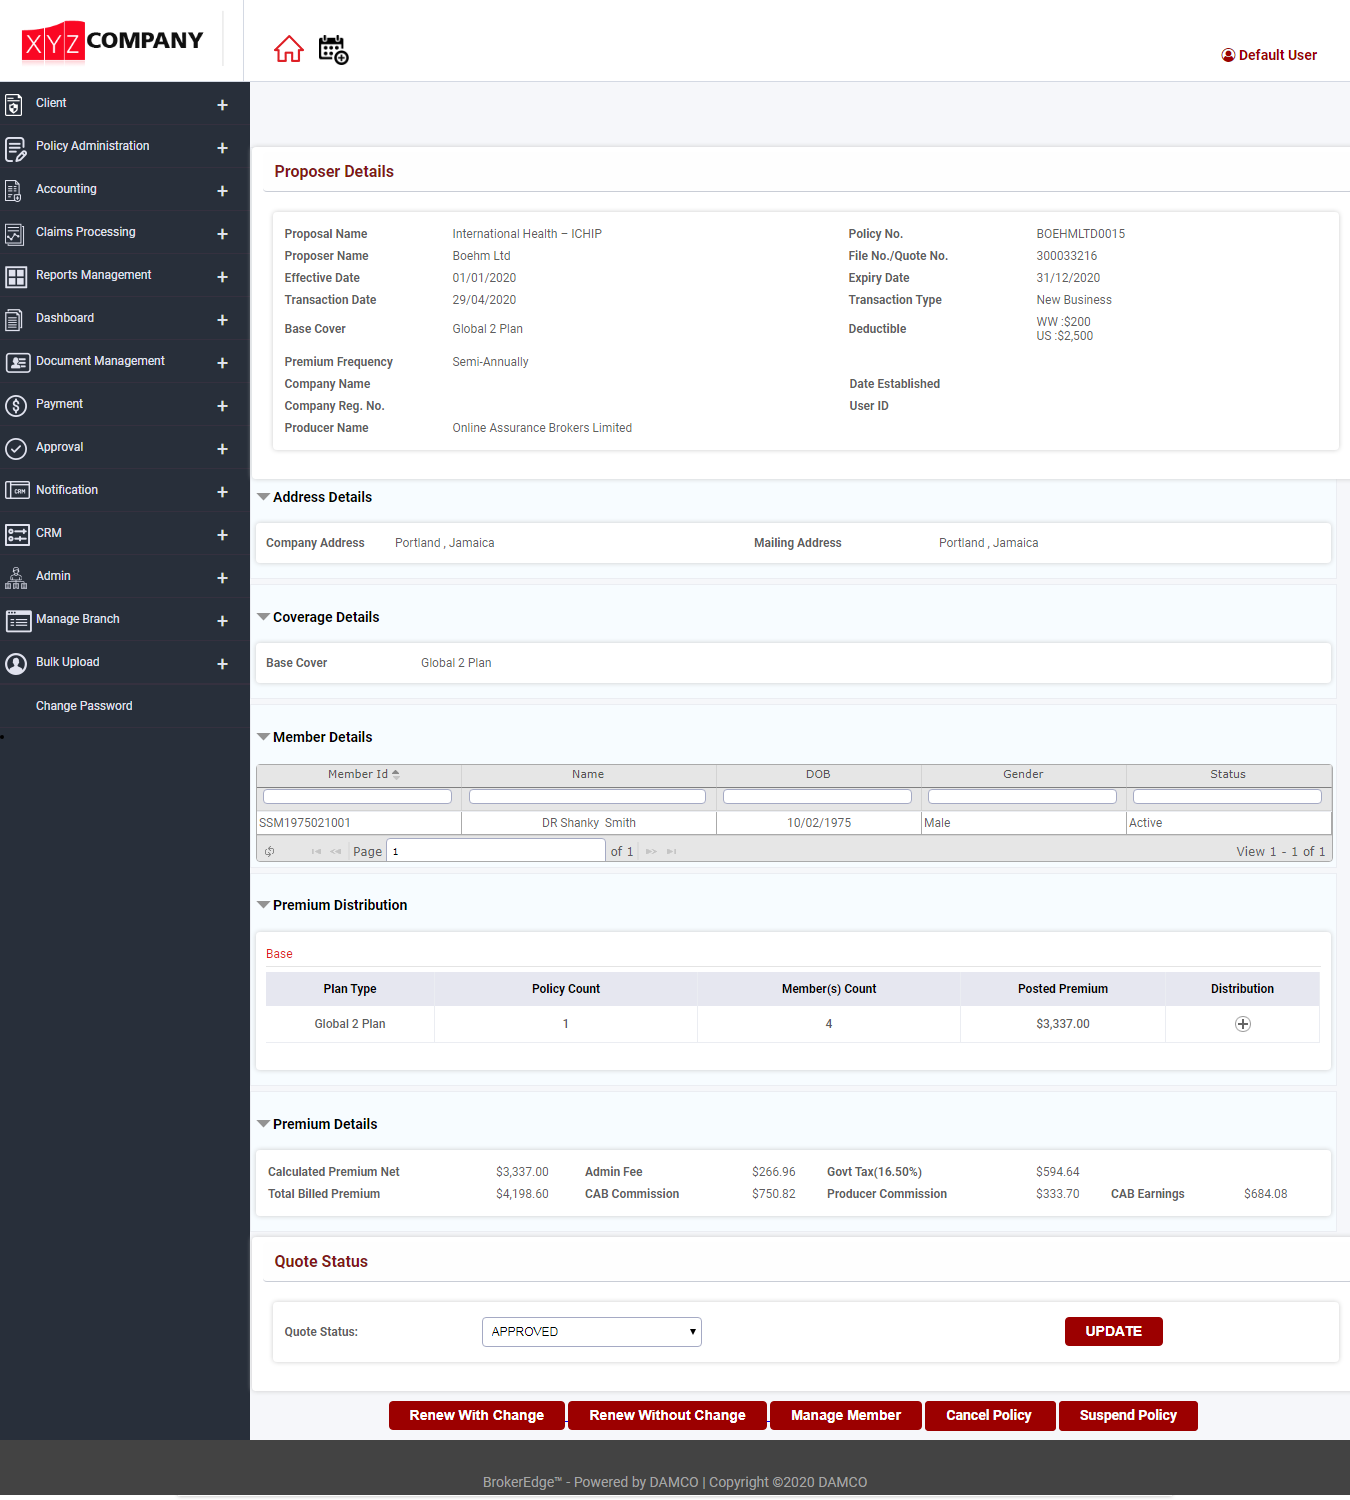Go to last page of member grid
The height and width of the screenshot is (1500, 1350).
click(672, 852)
